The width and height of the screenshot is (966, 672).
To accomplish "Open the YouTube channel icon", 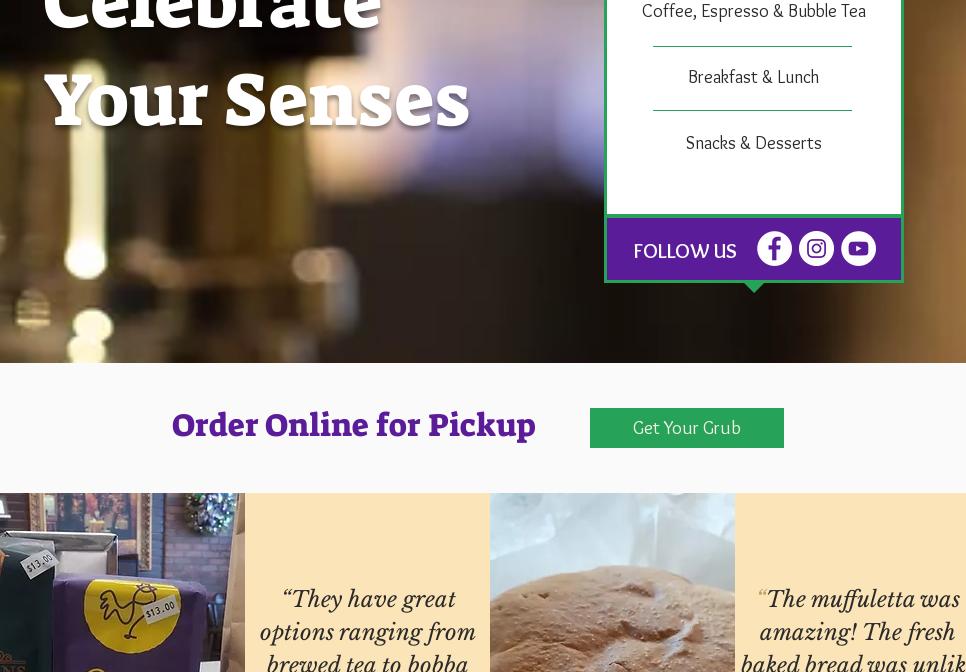I will coord(858,249).
